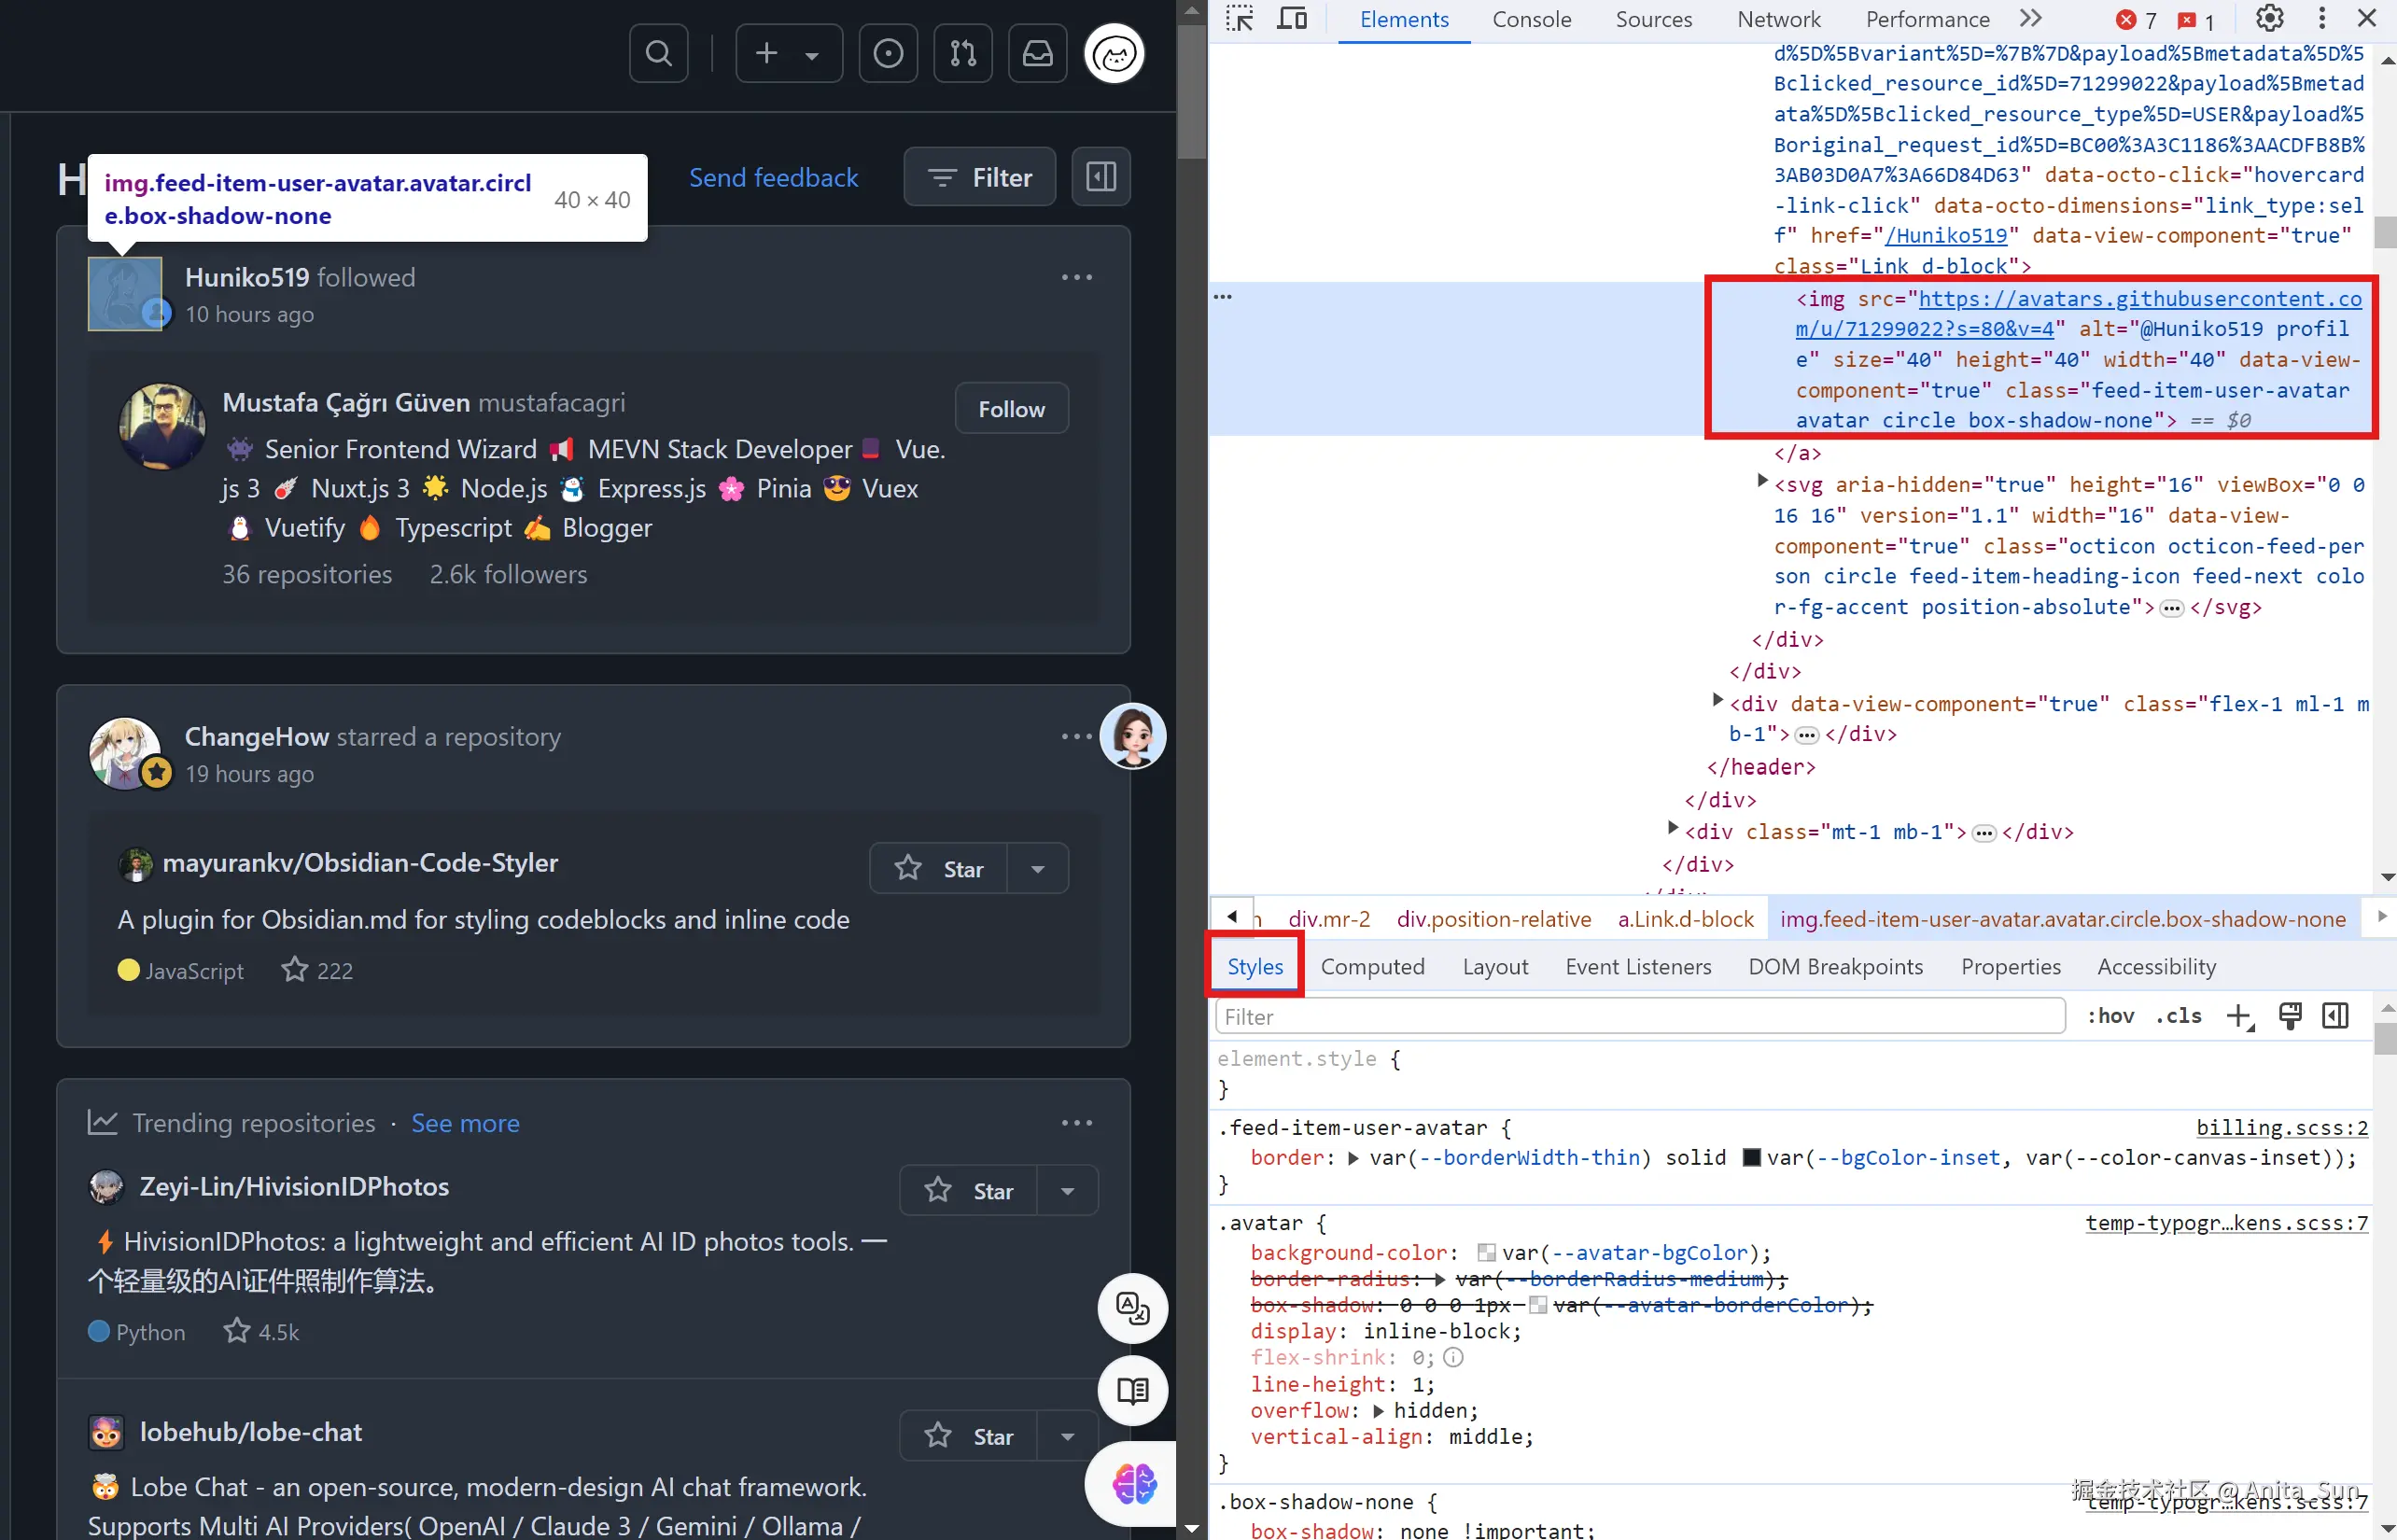
Task: Click the DevTools inspect element picker icon
Action: click(x=1239, y=19)
